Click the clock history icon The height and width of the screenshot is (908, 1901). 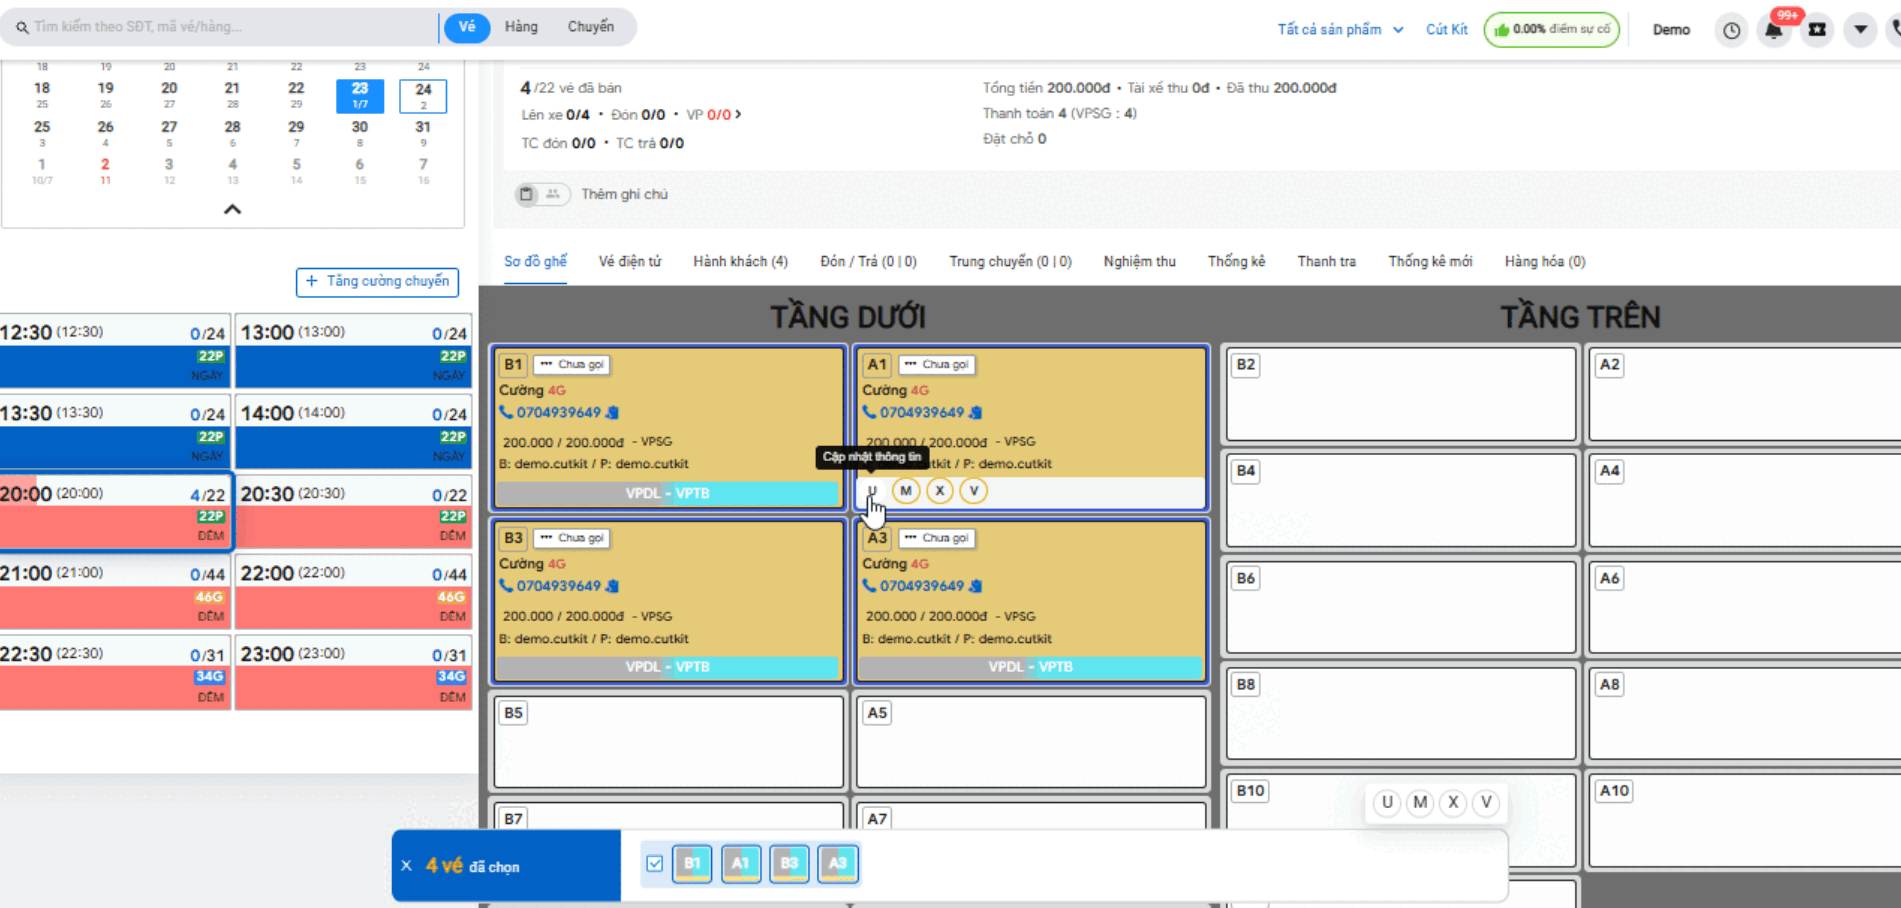click(1731, 30)
